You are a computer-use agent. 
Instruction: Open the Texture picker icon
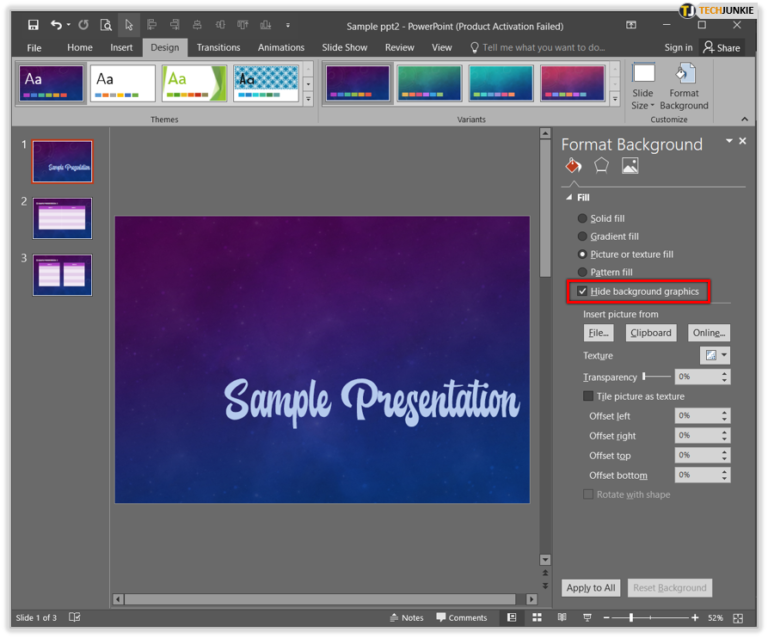pos(711,355)
